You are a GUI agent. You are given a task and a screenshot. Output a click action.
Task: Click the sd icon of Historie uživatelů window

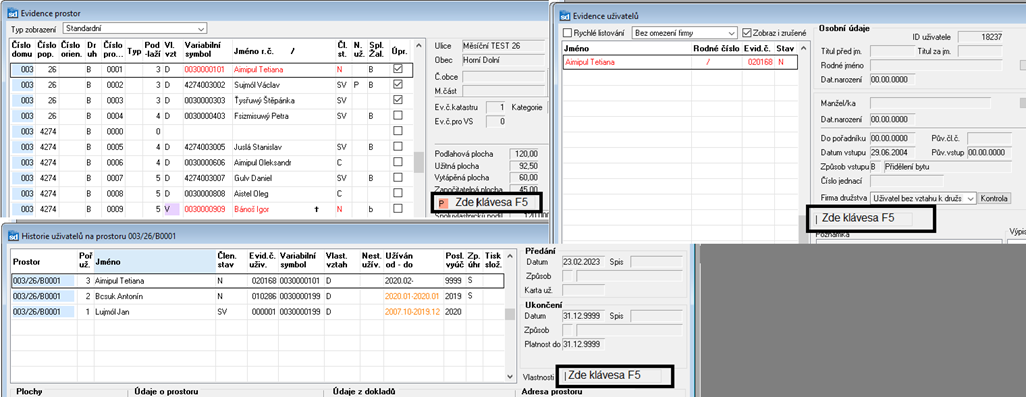pyautogui.click(x=13, y=235)
